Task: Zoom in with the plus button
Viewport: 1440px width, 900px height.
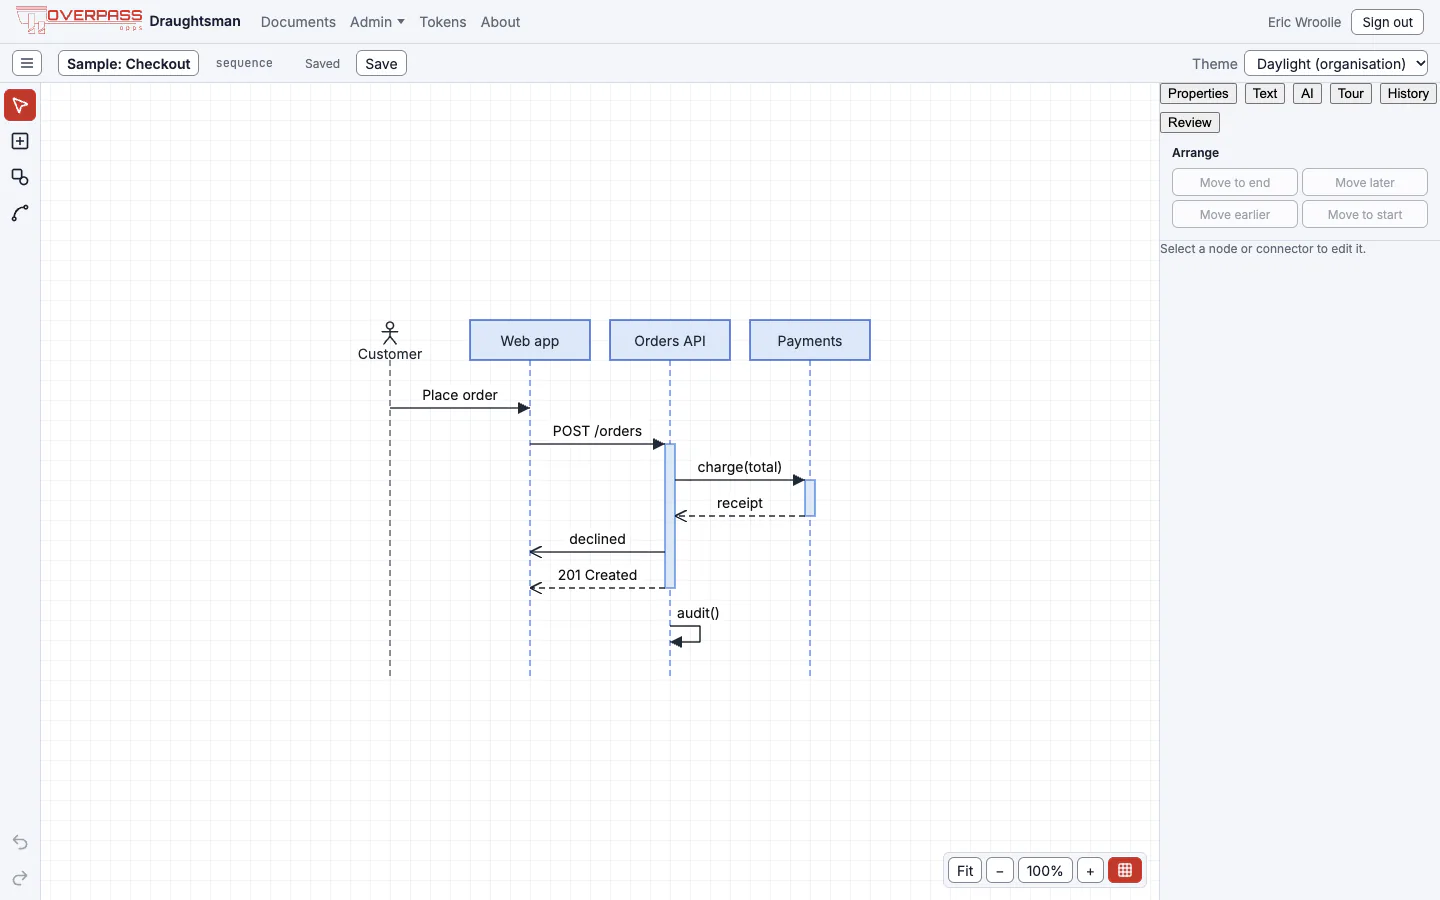Action: (1090, 870)
